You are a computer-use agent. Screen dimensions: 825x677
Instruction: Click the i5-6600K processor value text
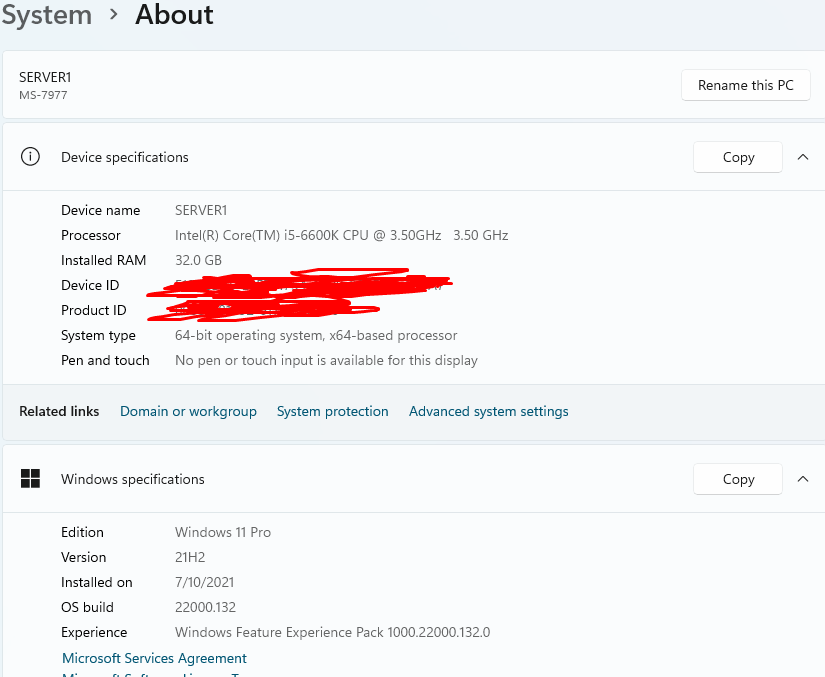point(341,235)
